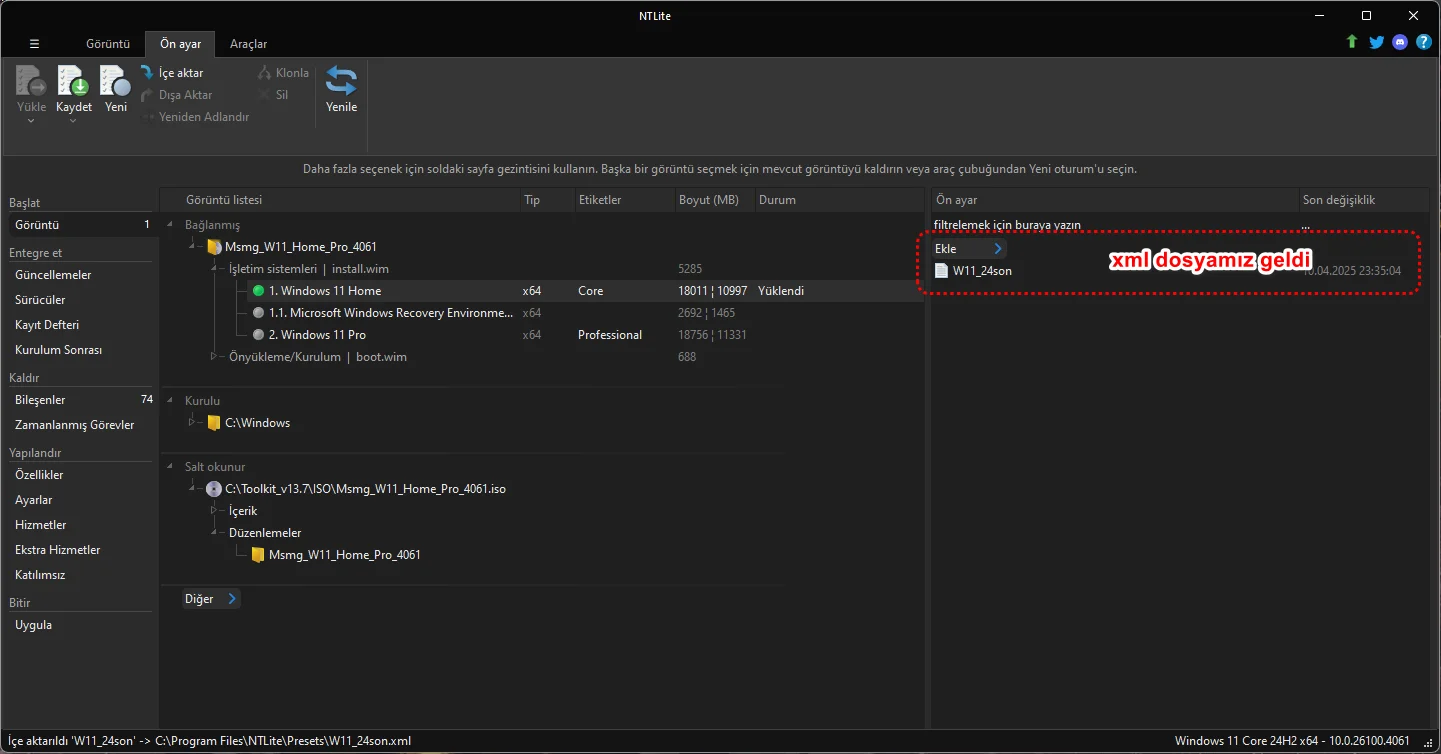Expand the Diğer section arrow

click(232, 599)
